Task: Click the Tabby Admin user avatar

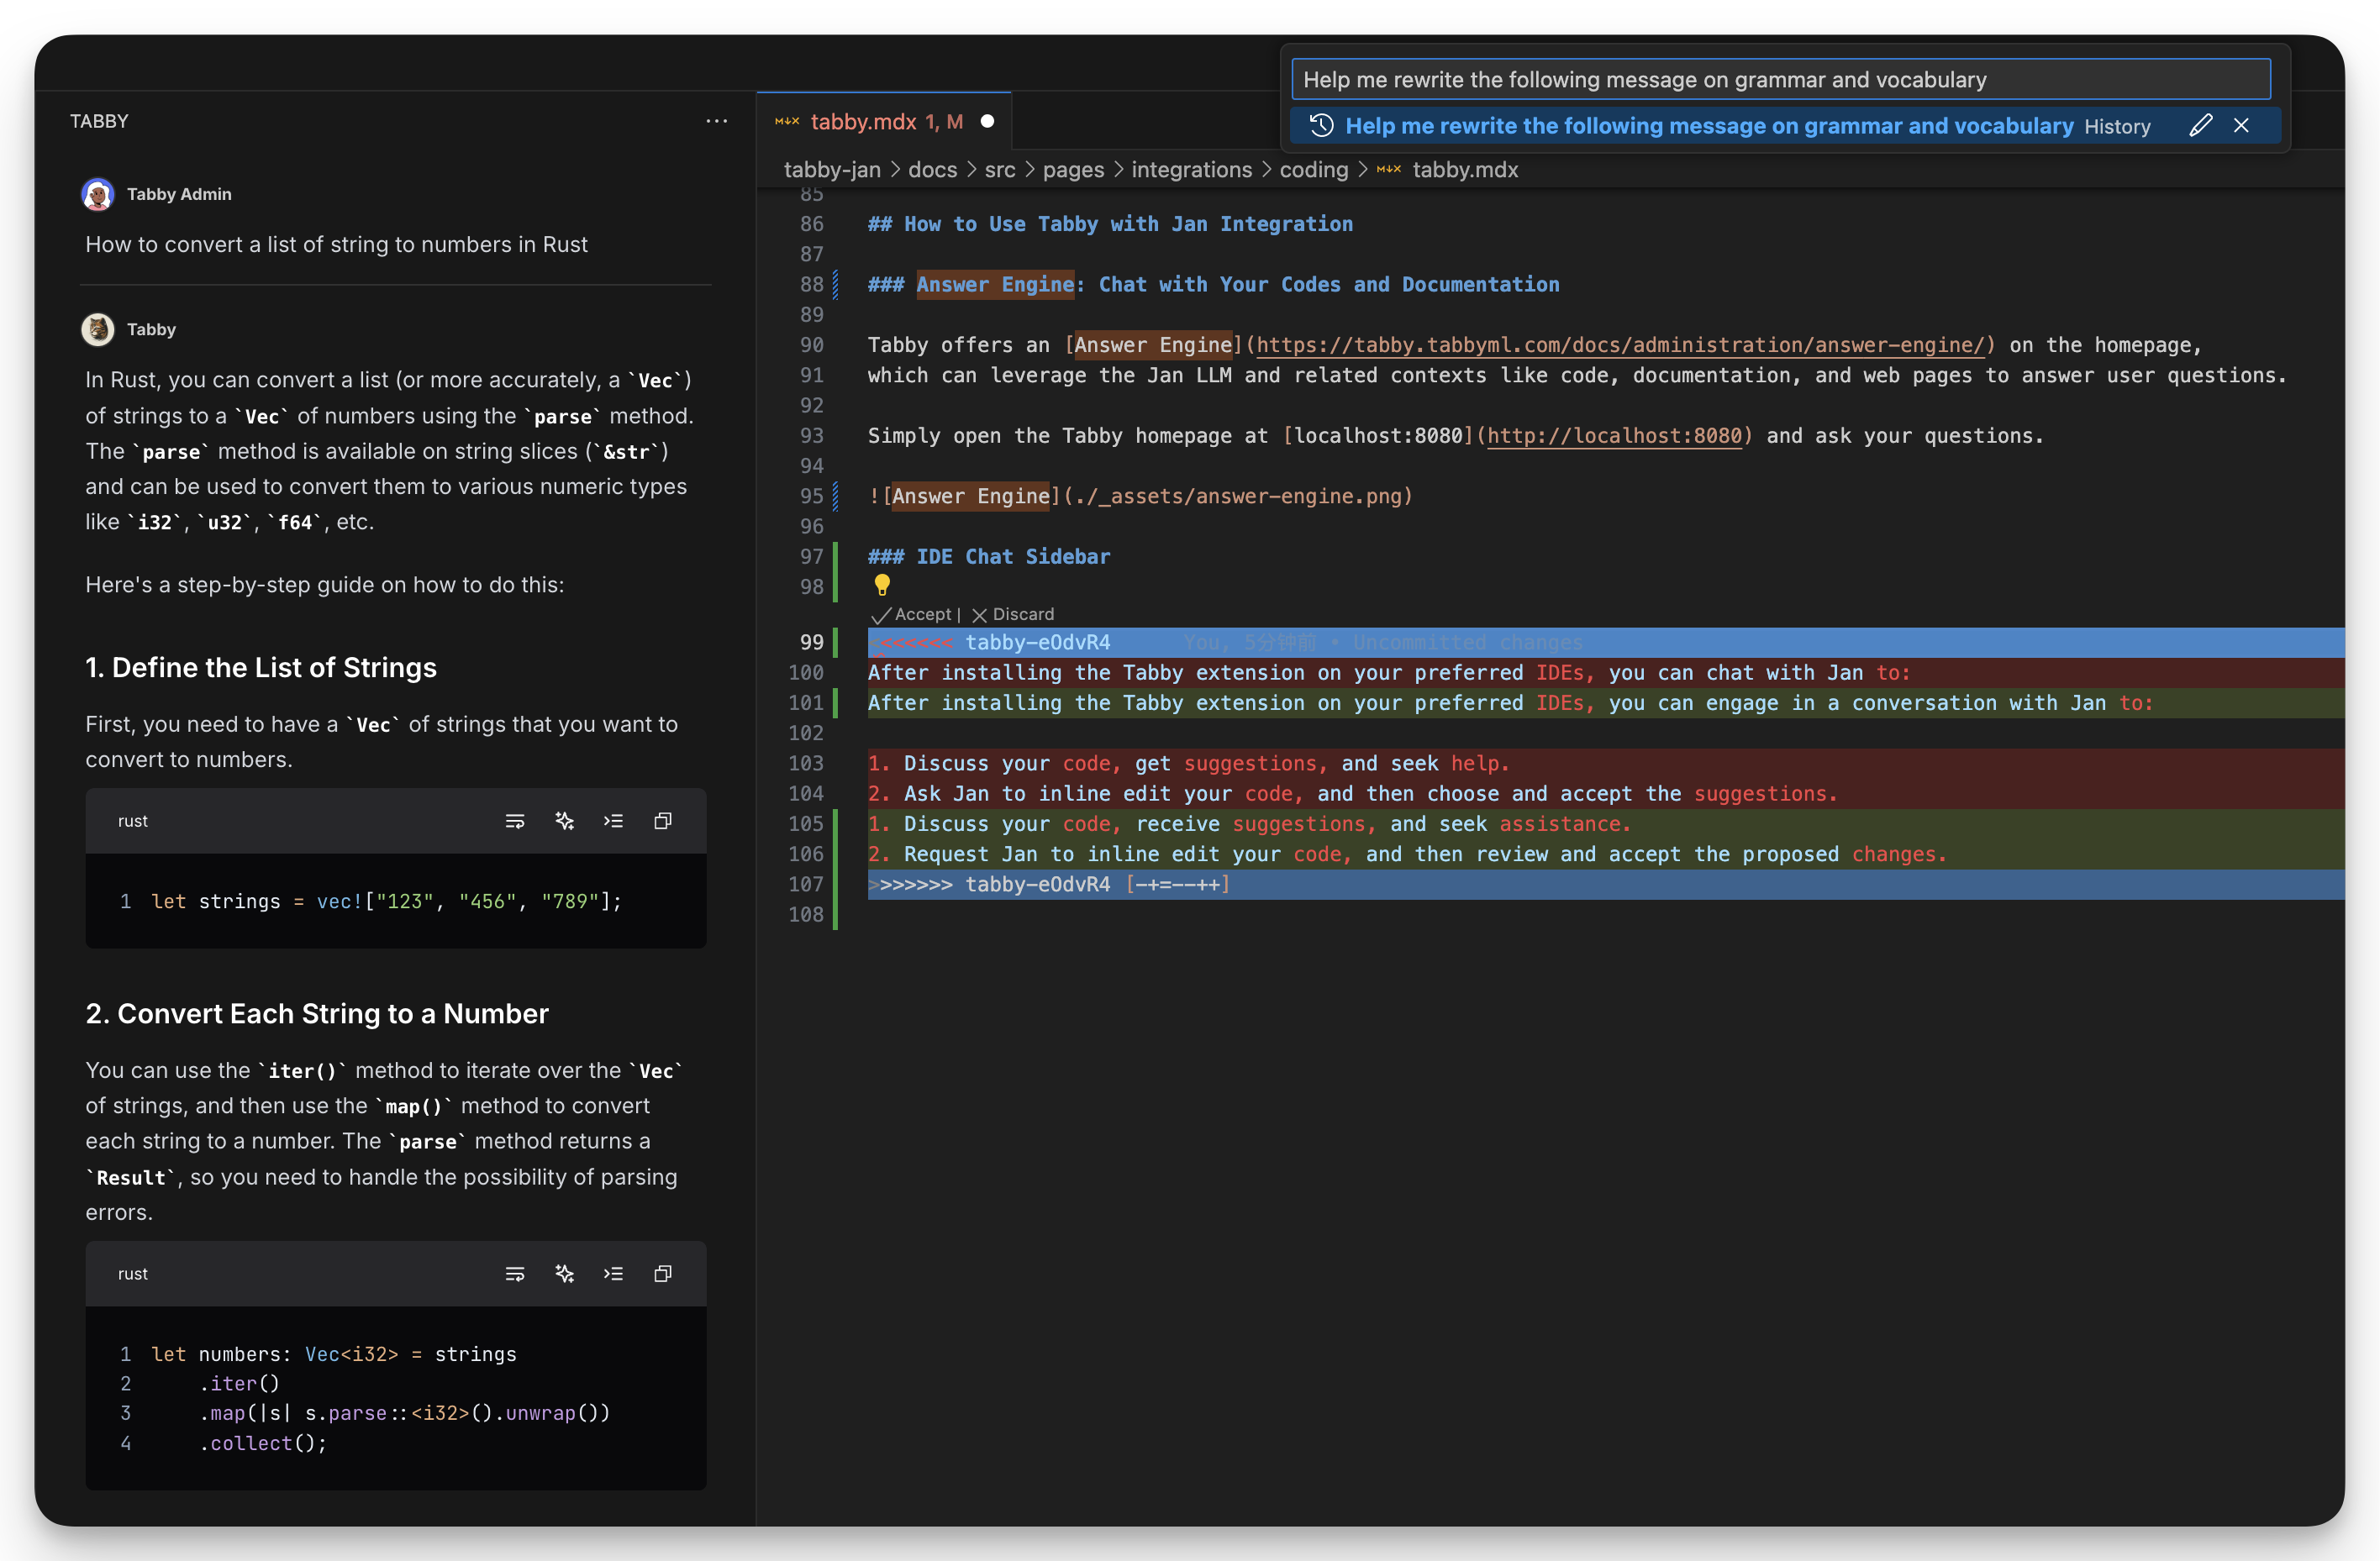Action: click(97, 194)
